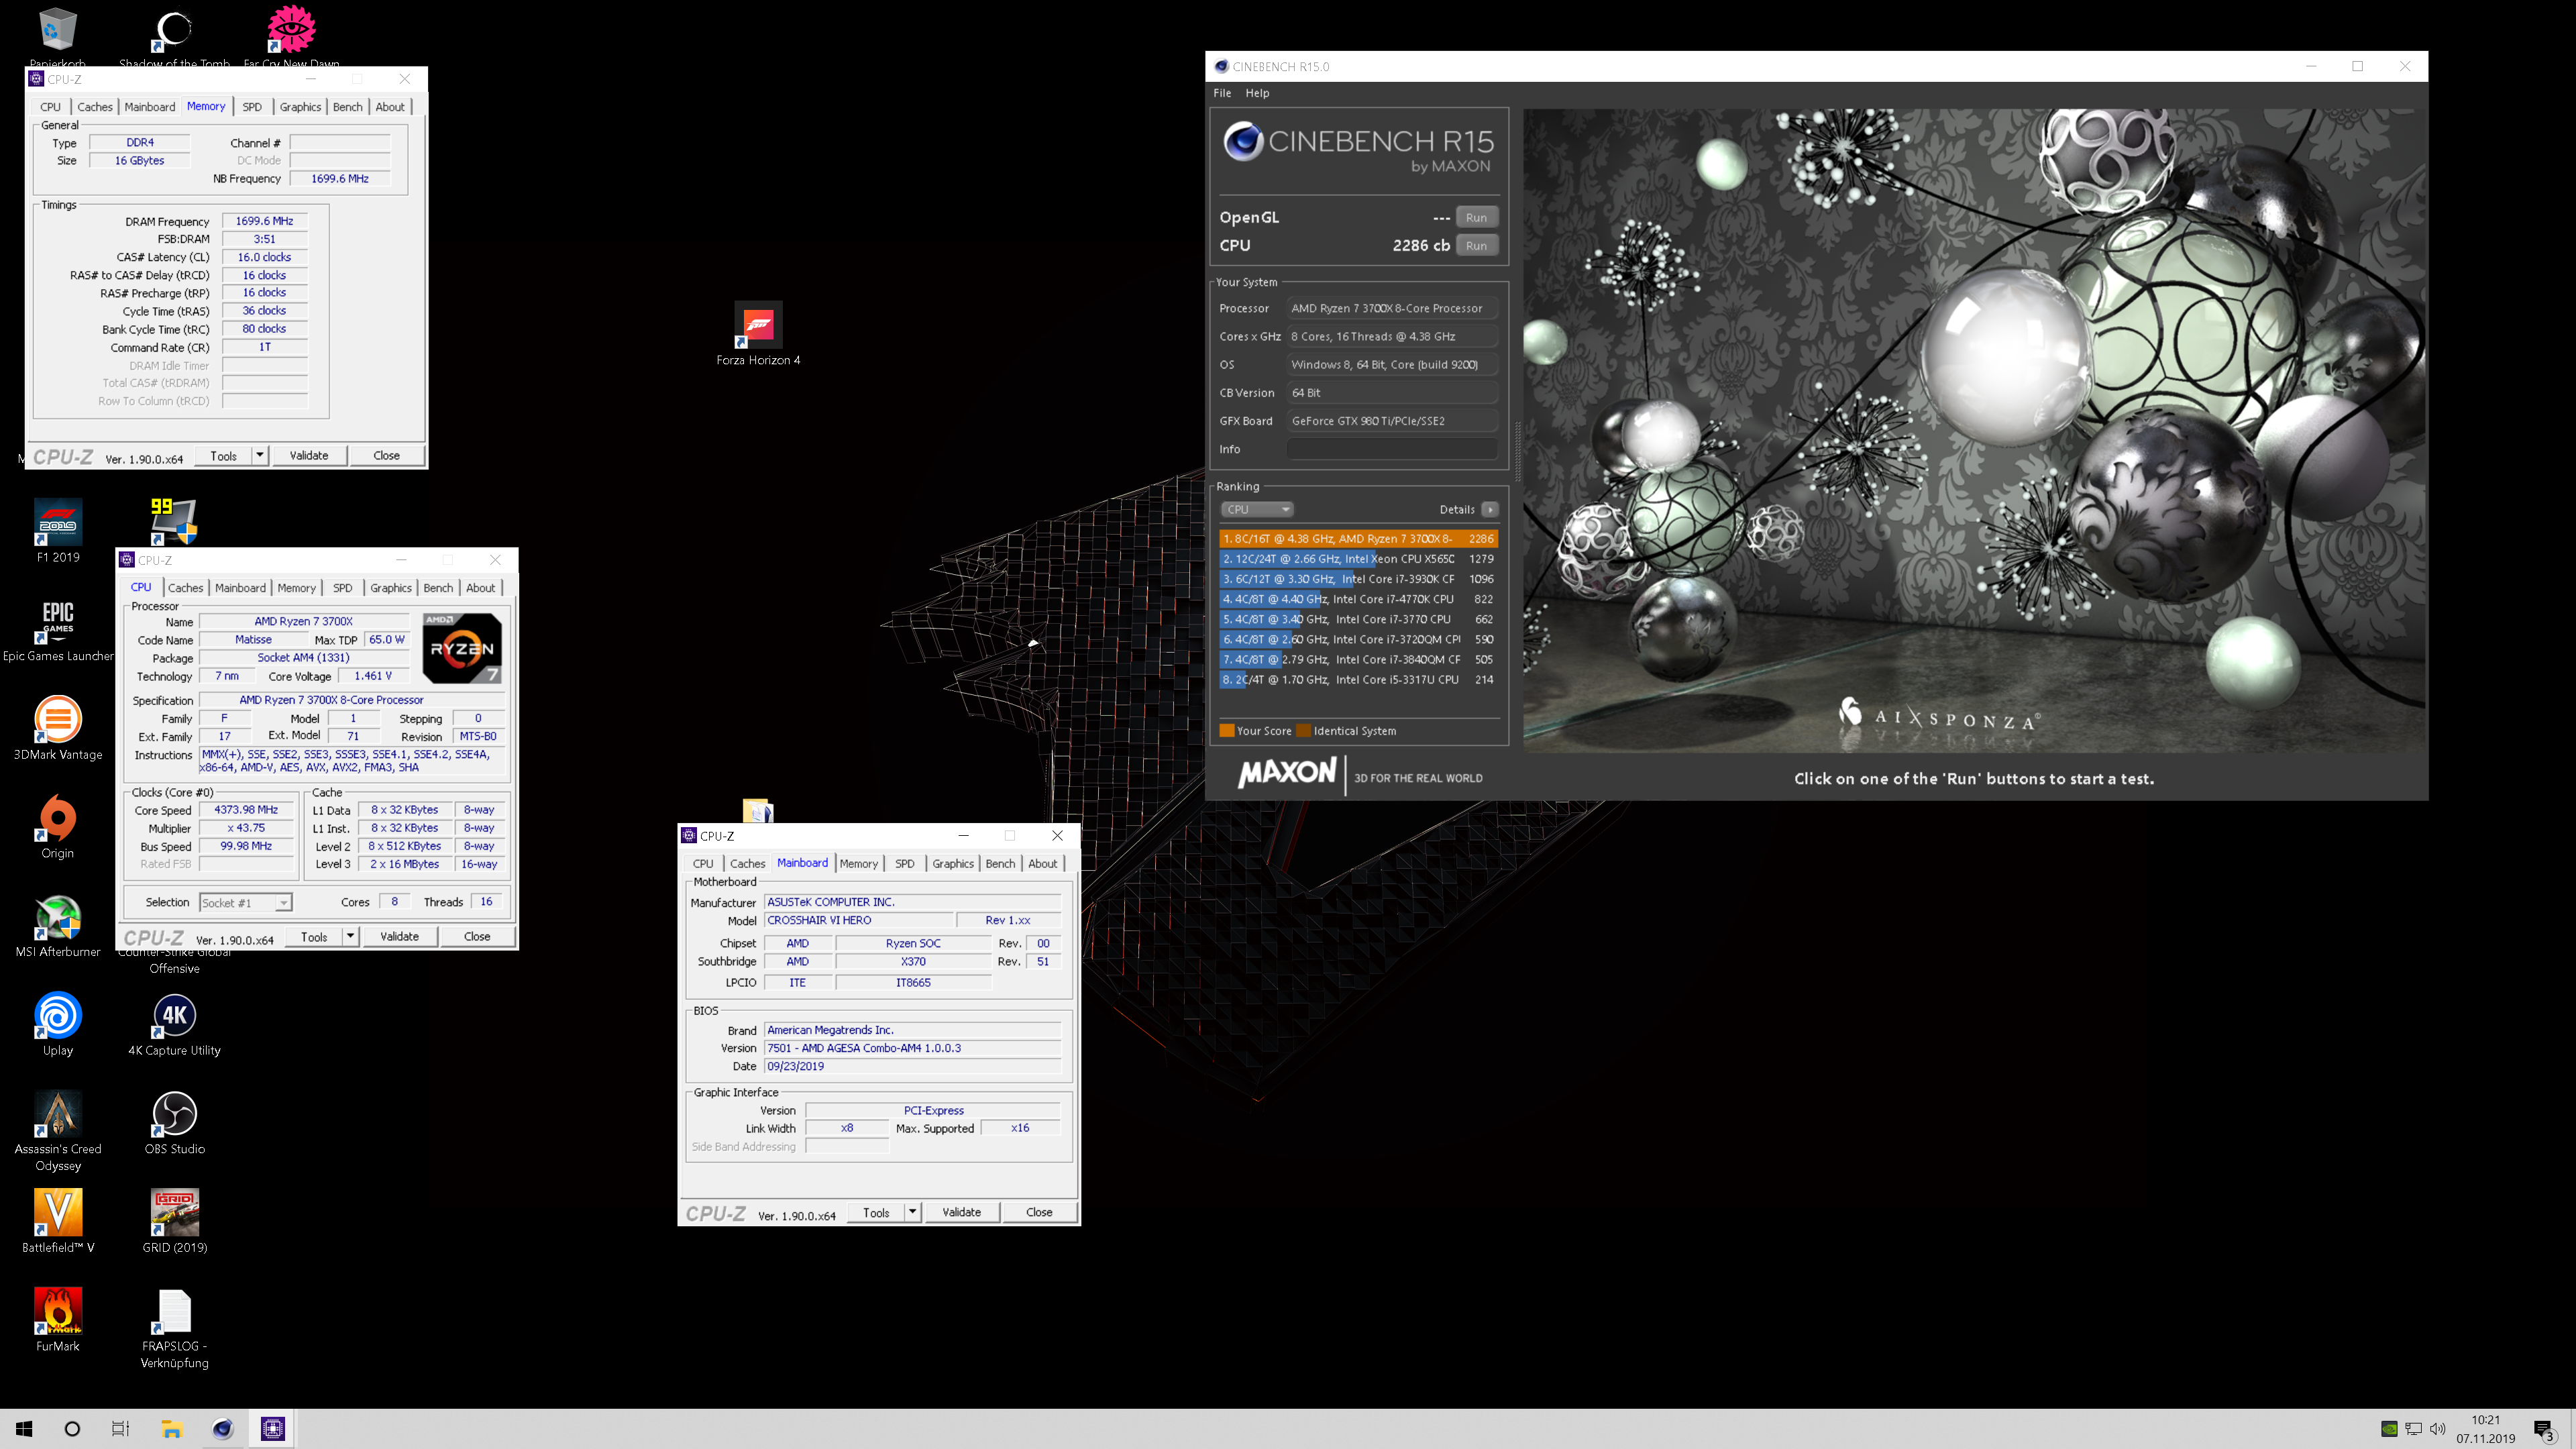Screen dimensions: 2576x1449
Task: Click the Core Speed value 4373.98 MHz
Action: pyautogui.click(x=246, y=810)
